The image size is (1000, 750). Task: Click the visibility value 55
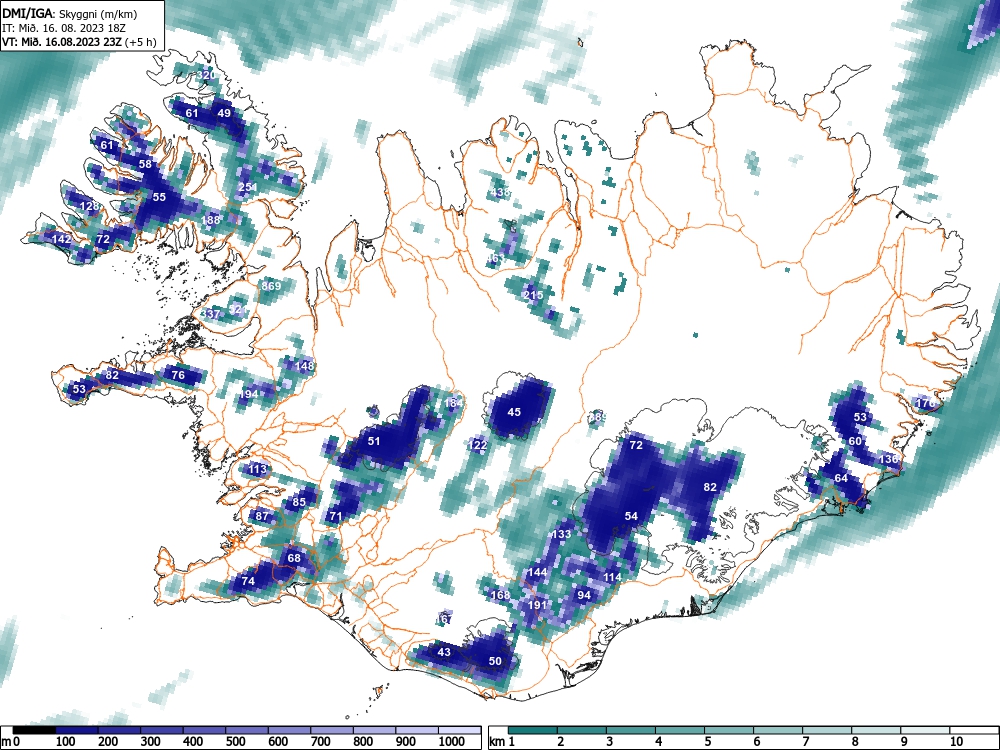159,197
